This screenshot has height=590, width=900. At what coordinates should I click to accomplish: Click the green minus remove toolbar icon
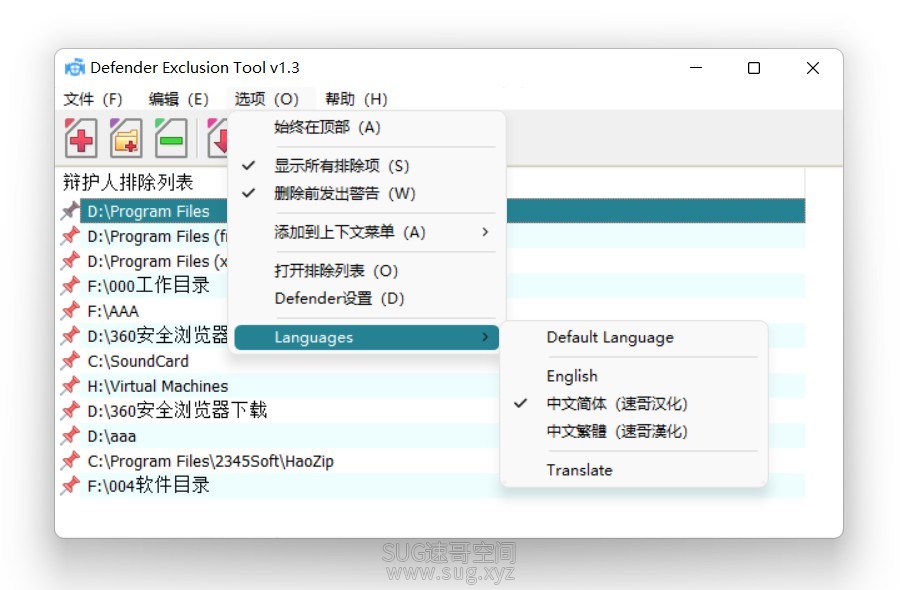tap(170, 138)
